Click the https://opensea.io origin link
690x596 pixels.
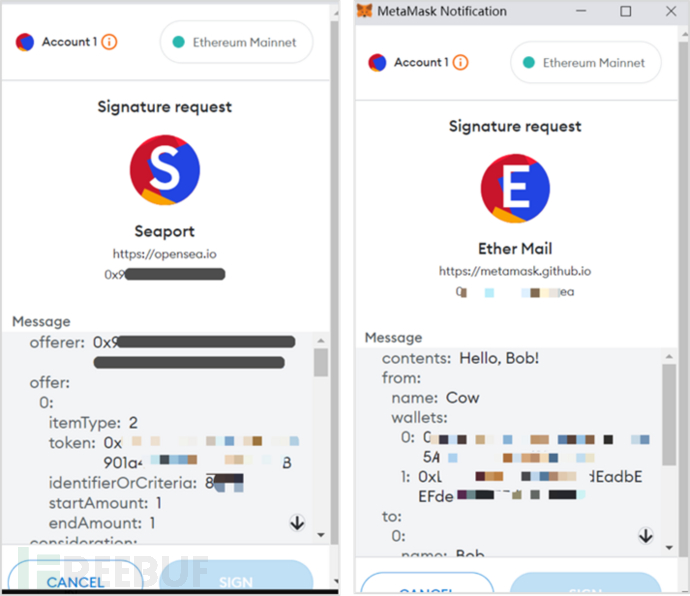coord(165,254)
